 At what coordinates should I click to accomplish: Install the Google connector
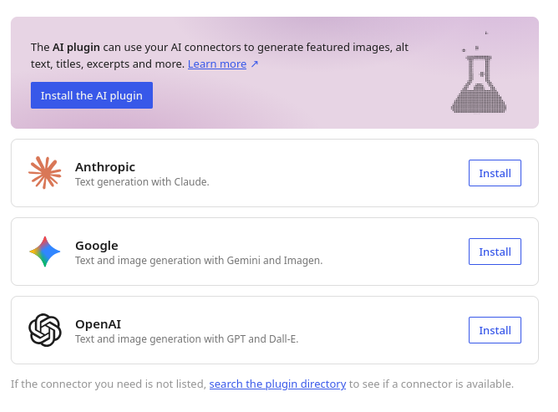point(495,252)
